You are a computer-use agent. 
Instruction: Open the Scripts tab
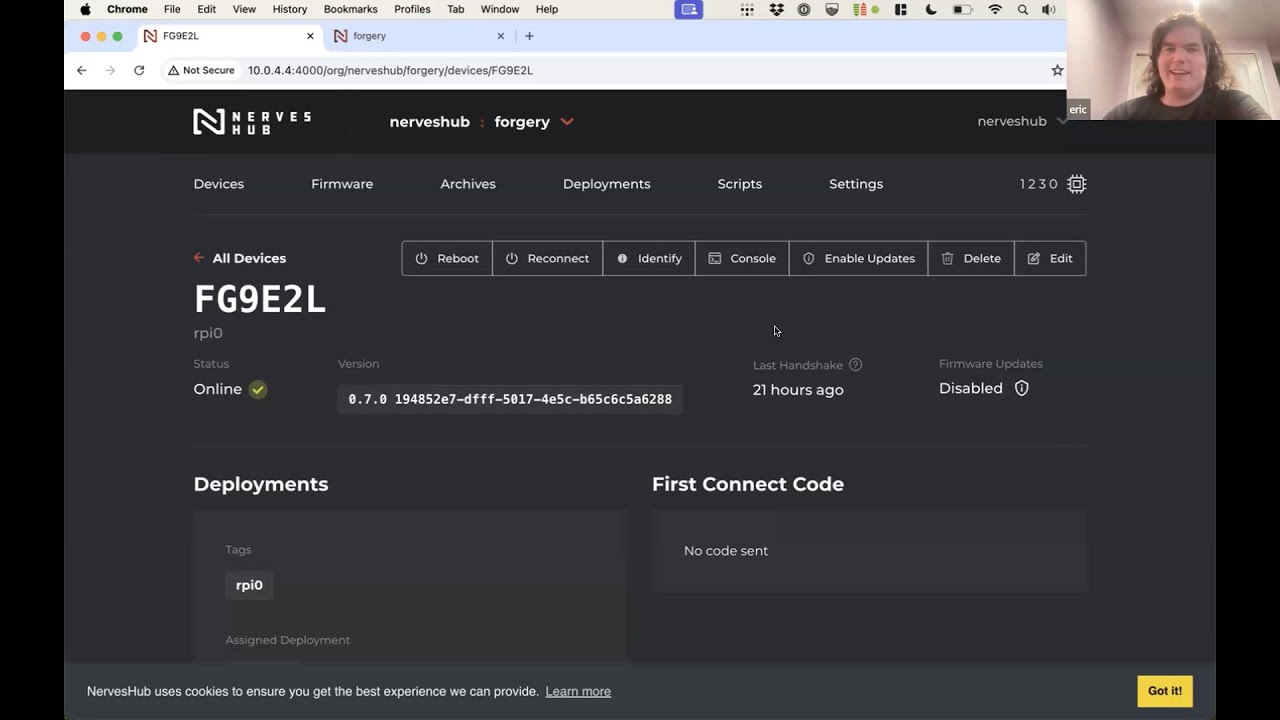pos(739,184)
